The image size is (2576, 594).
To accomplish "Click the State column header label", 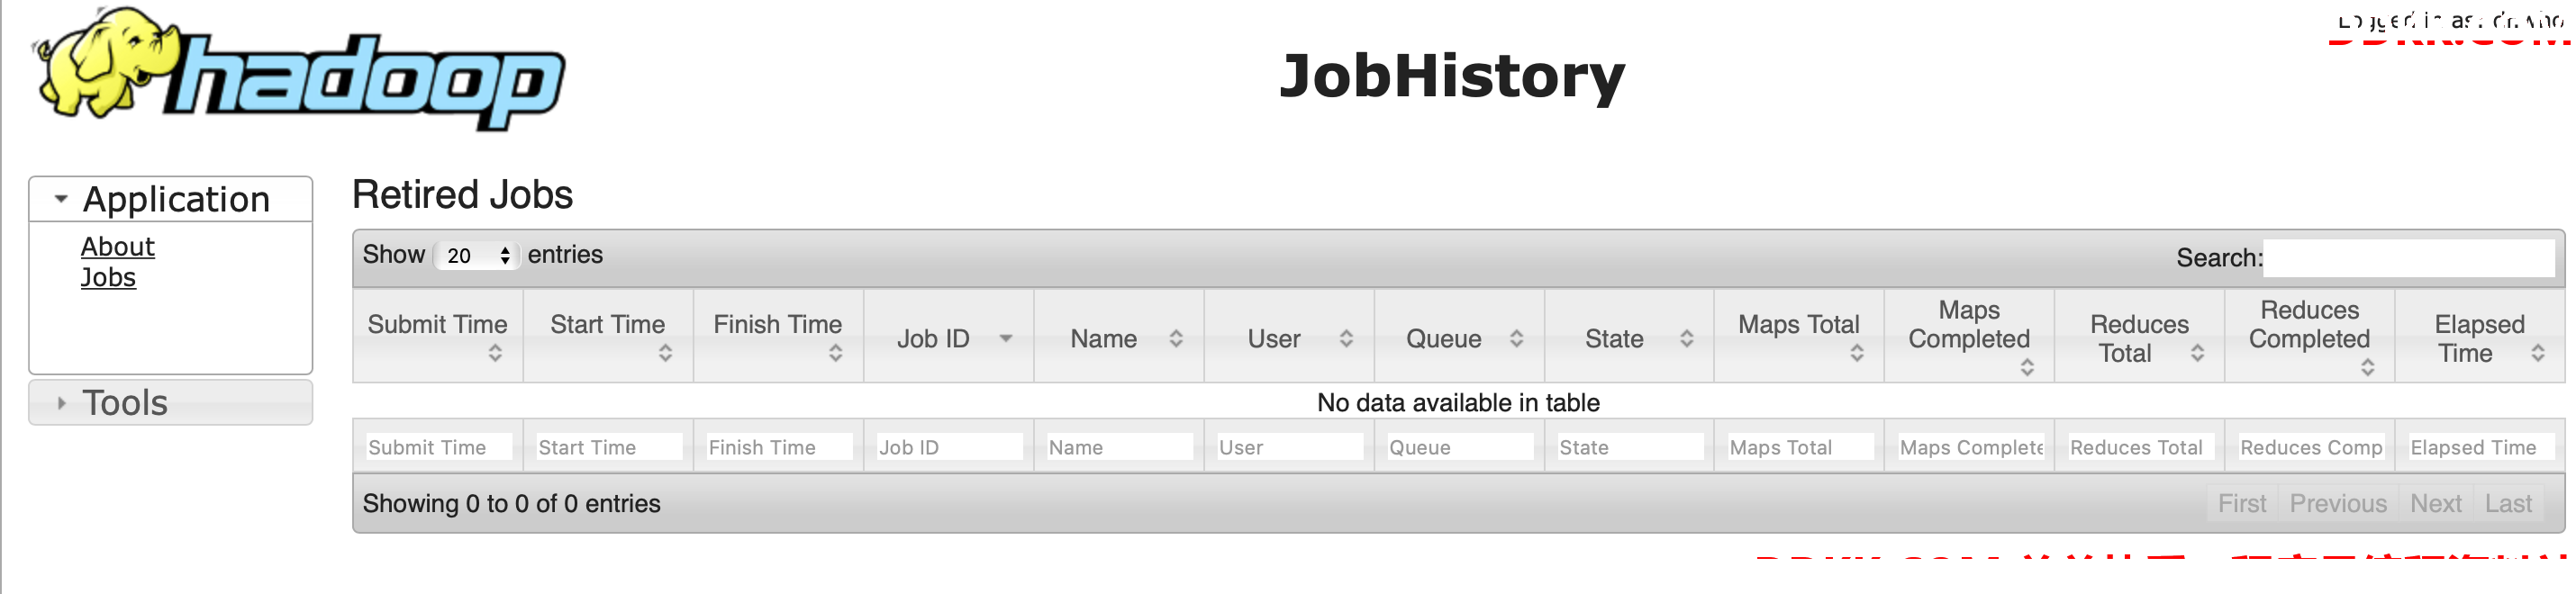I will 1614,339.
